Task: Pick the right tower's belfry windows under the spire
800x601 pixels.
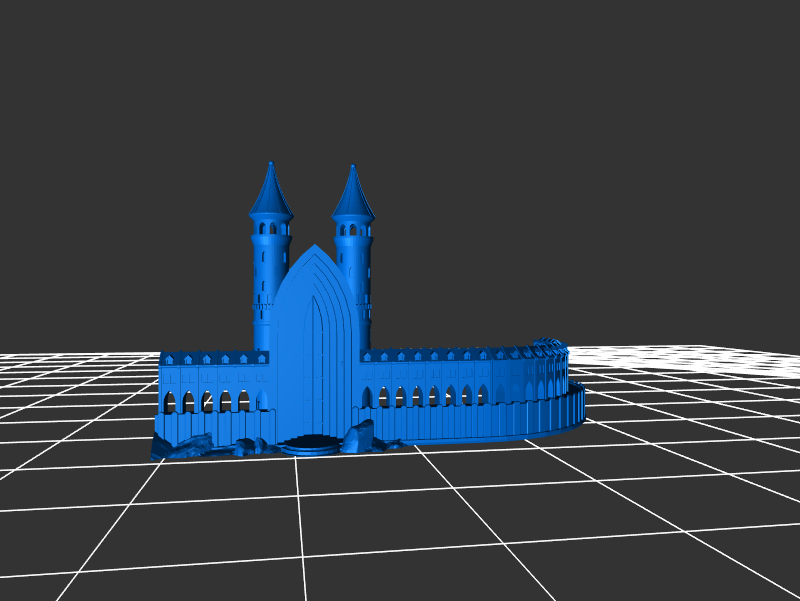Action: click(x=351, y=230)
